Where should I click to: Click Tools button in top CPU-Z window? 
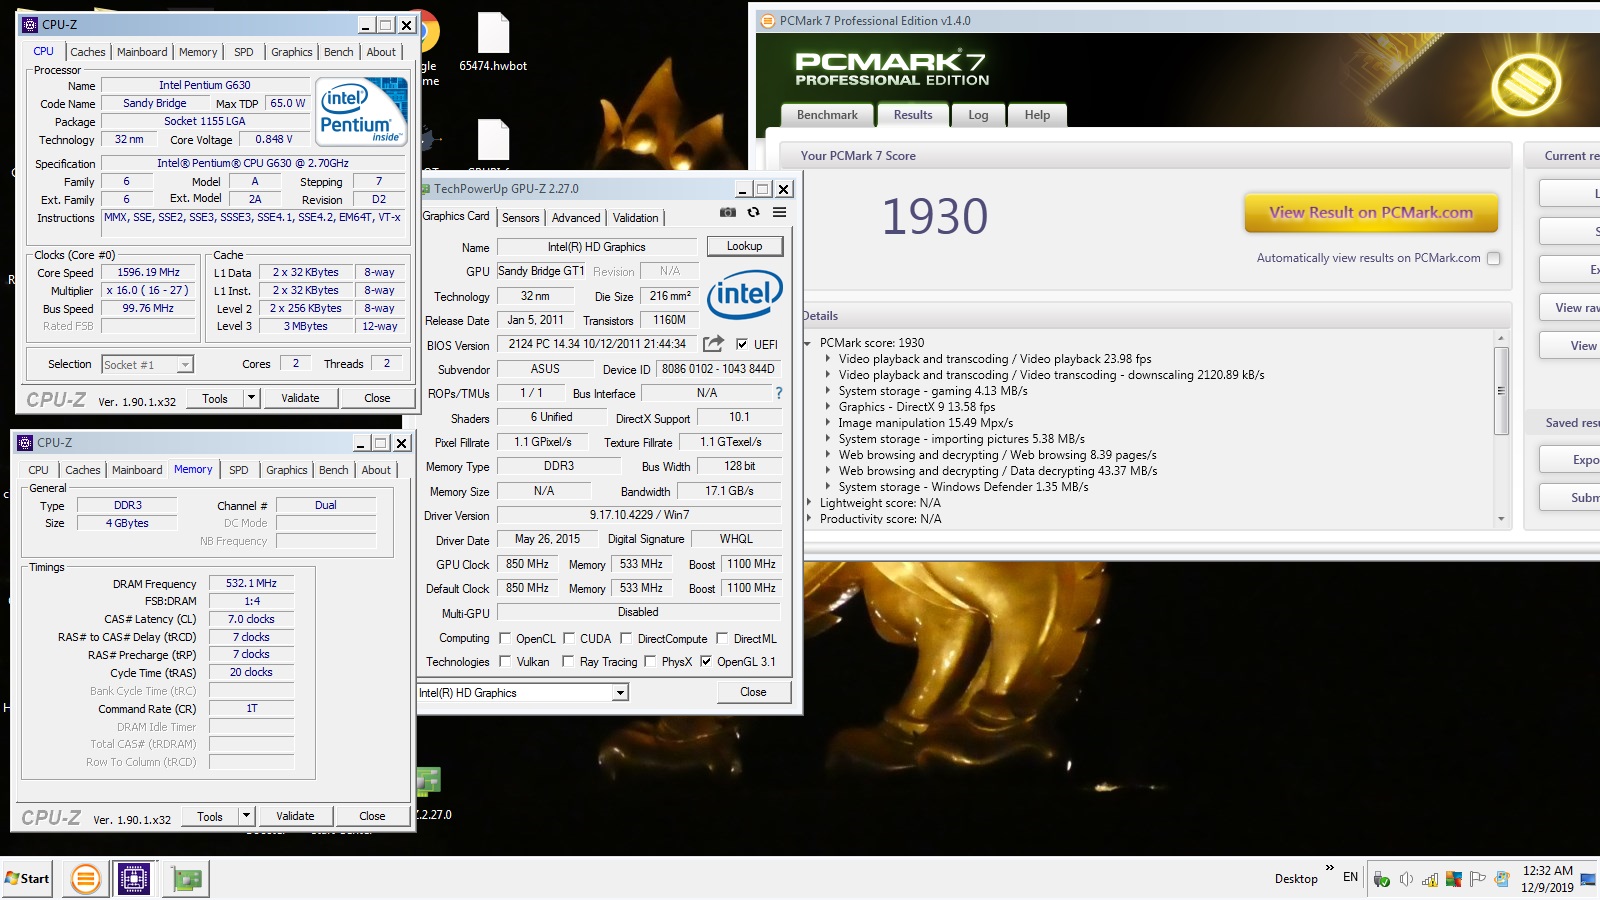pyautogui.click(x=215, y=398)
